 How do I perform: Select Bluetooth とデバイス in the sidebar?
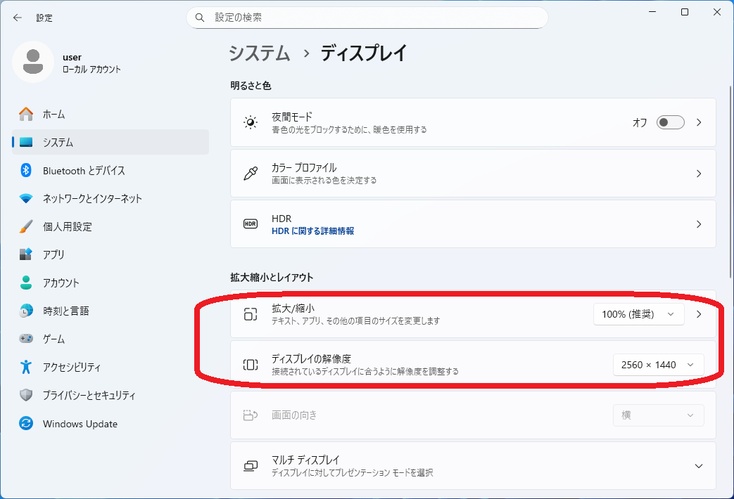[x=83, y=170]
